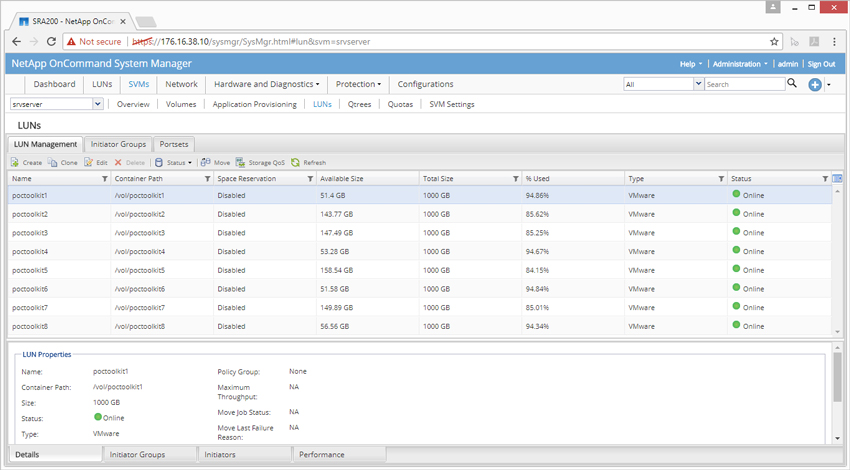Click the 94.67% used value
850x470 pixels.
tap(537, 252)
